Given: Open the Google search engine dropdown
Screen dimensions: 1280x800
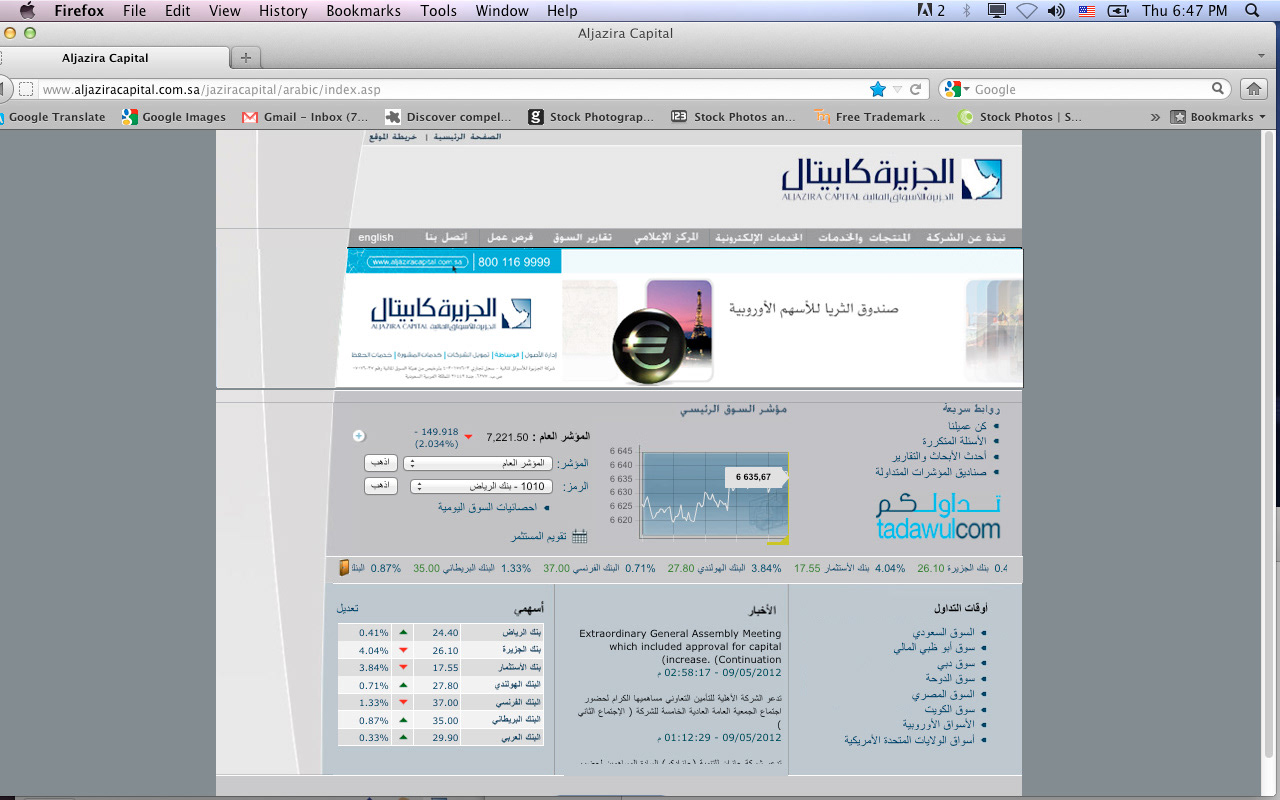Looking at the screenshot, I should tap(957, 89).
